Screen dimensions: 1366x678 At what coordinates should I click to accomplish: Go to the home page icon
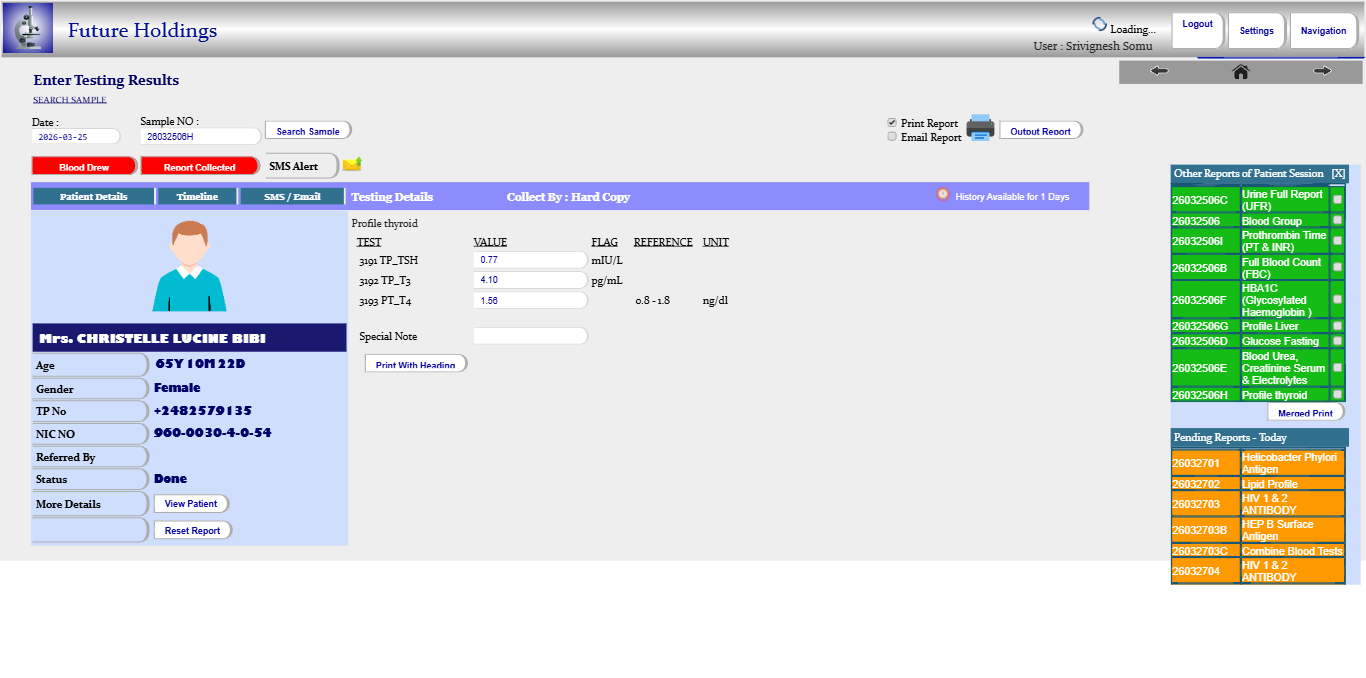(1241, 71)
